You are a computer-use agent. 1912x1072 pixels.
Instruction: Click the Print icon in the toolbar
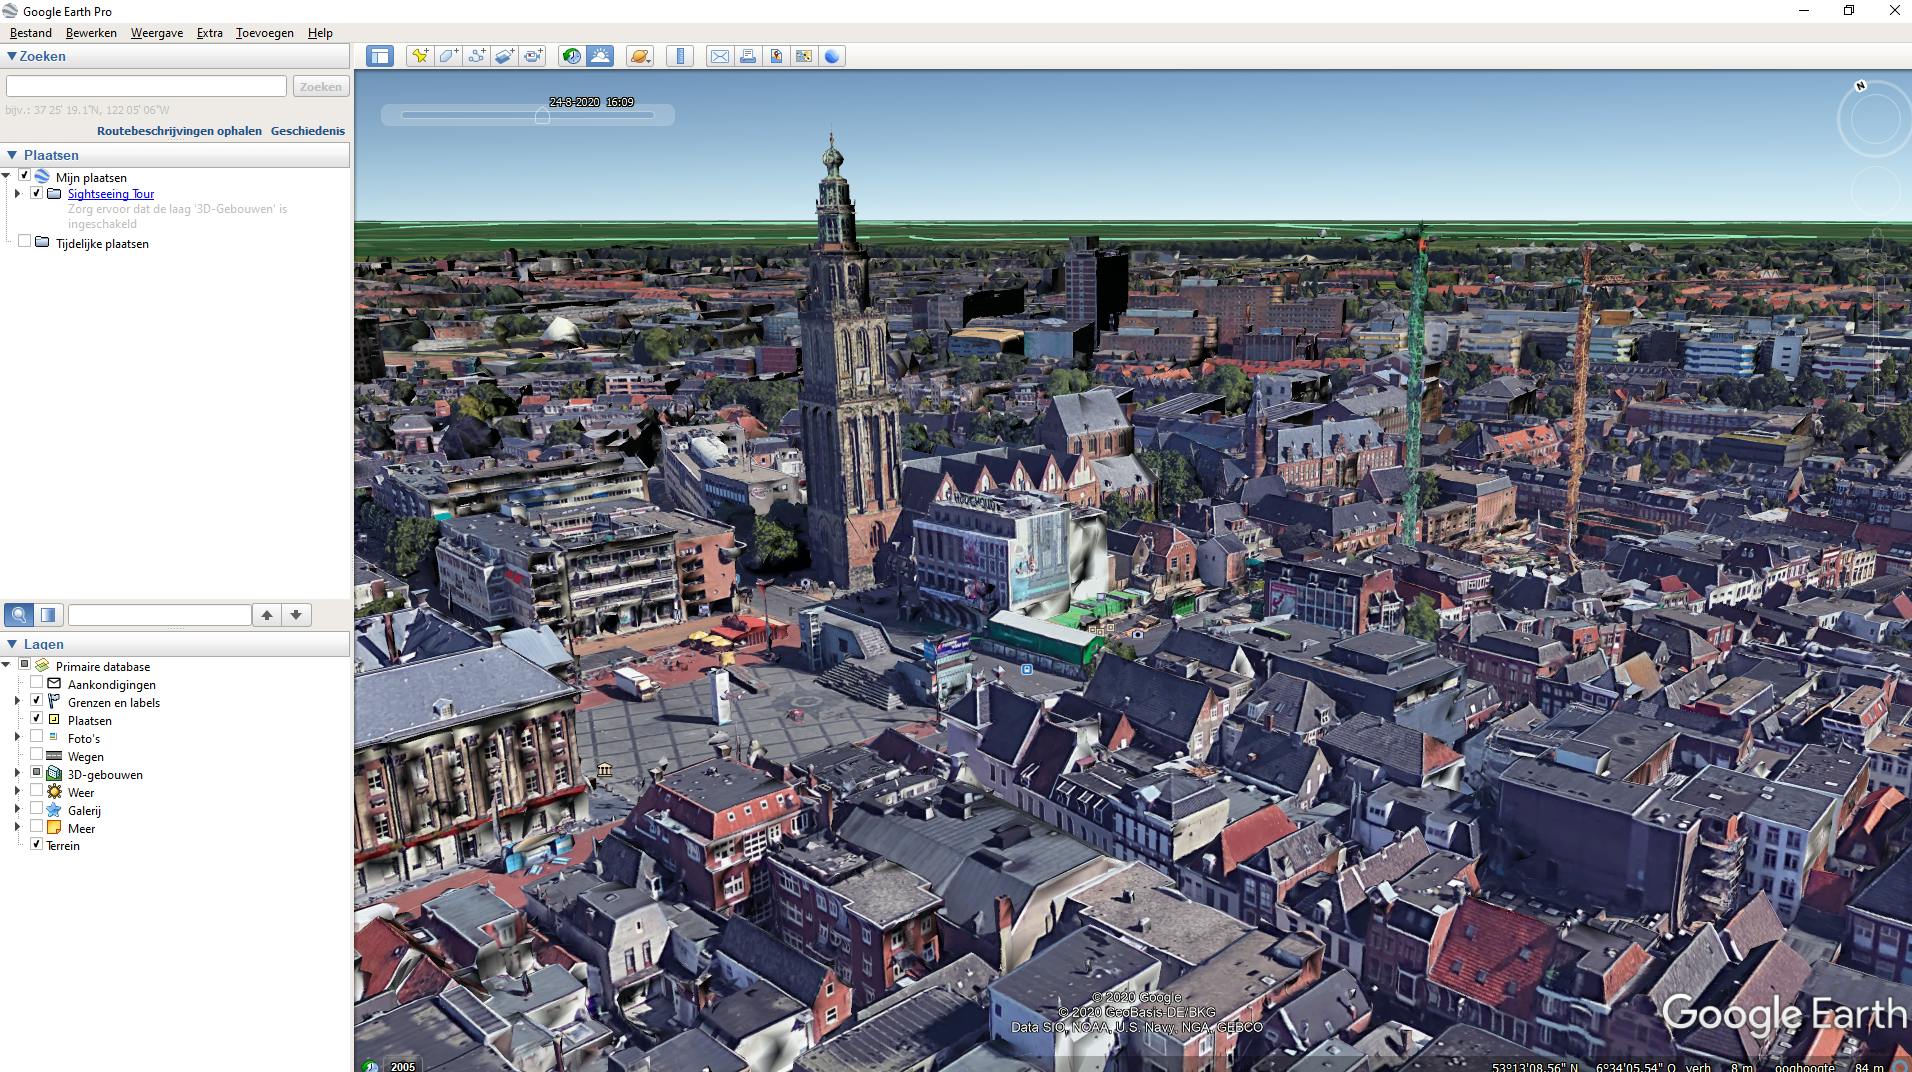tap(747, 56)
